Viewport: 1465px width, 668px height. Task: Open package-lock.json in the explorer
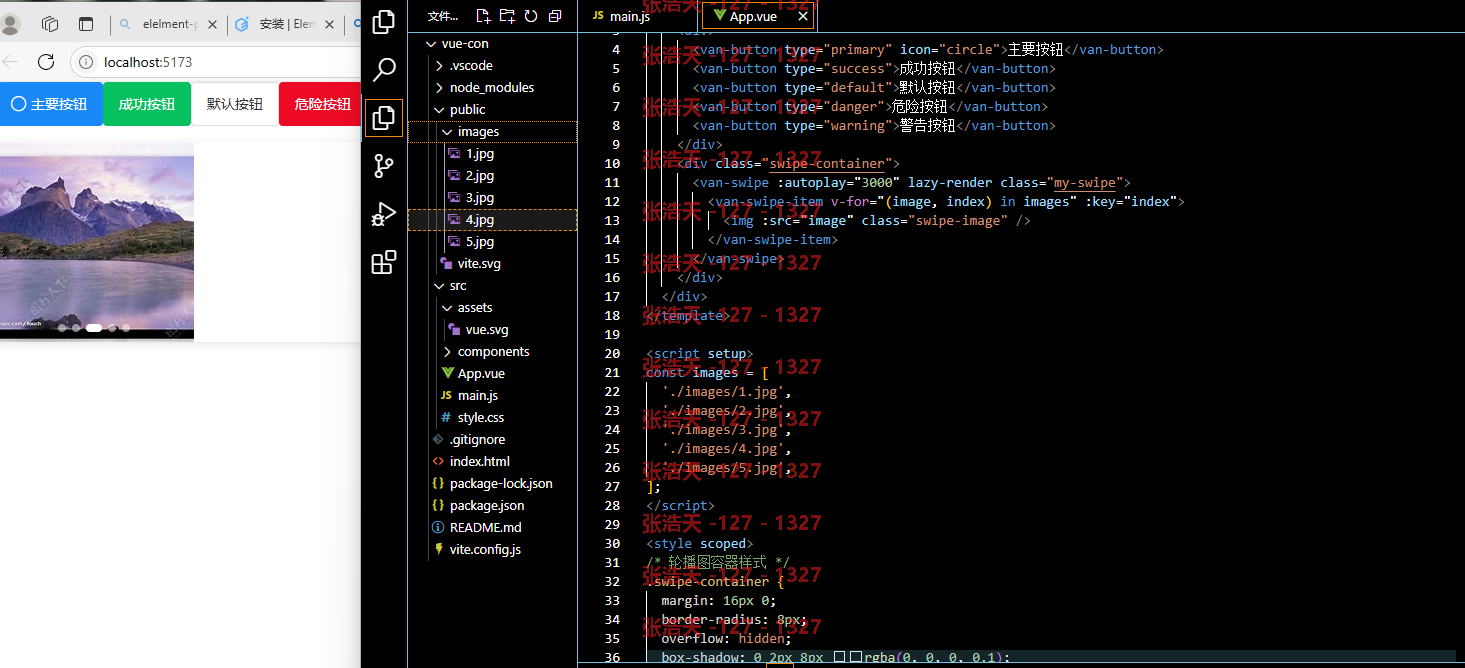pos(501,484)
